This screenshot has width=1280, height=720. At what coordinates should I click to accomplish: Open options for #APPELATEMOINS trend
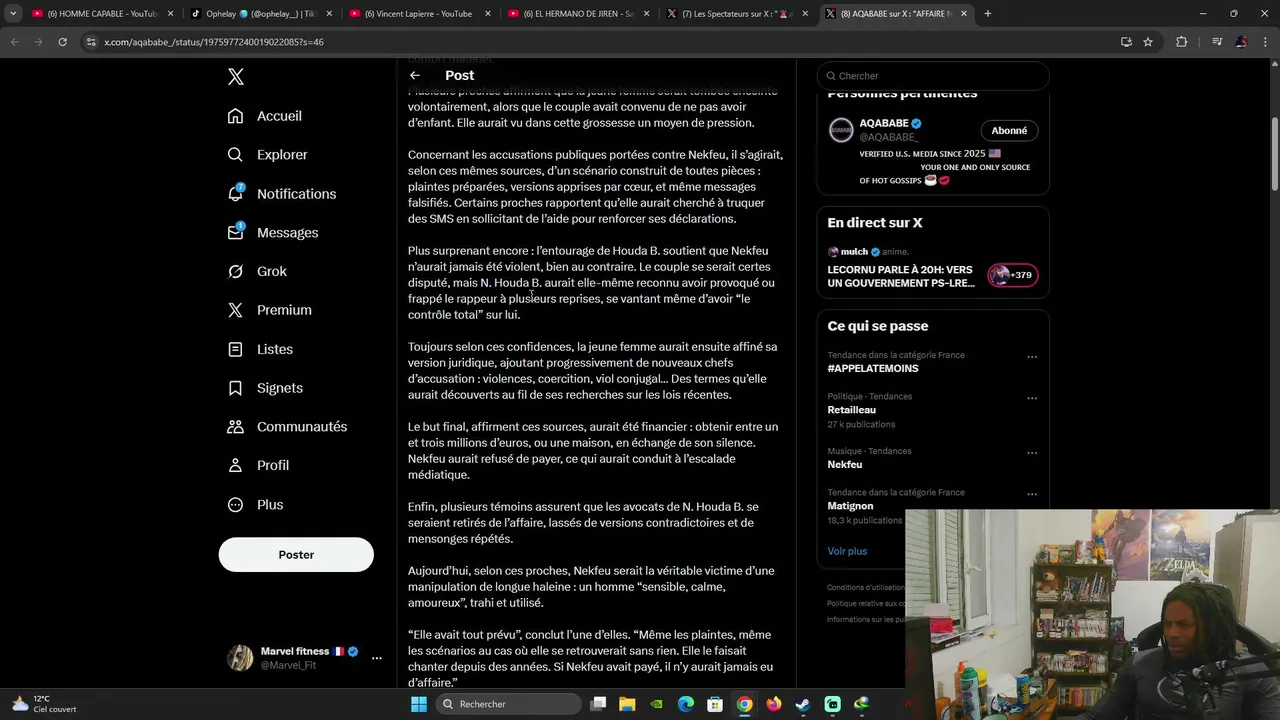1032,357
